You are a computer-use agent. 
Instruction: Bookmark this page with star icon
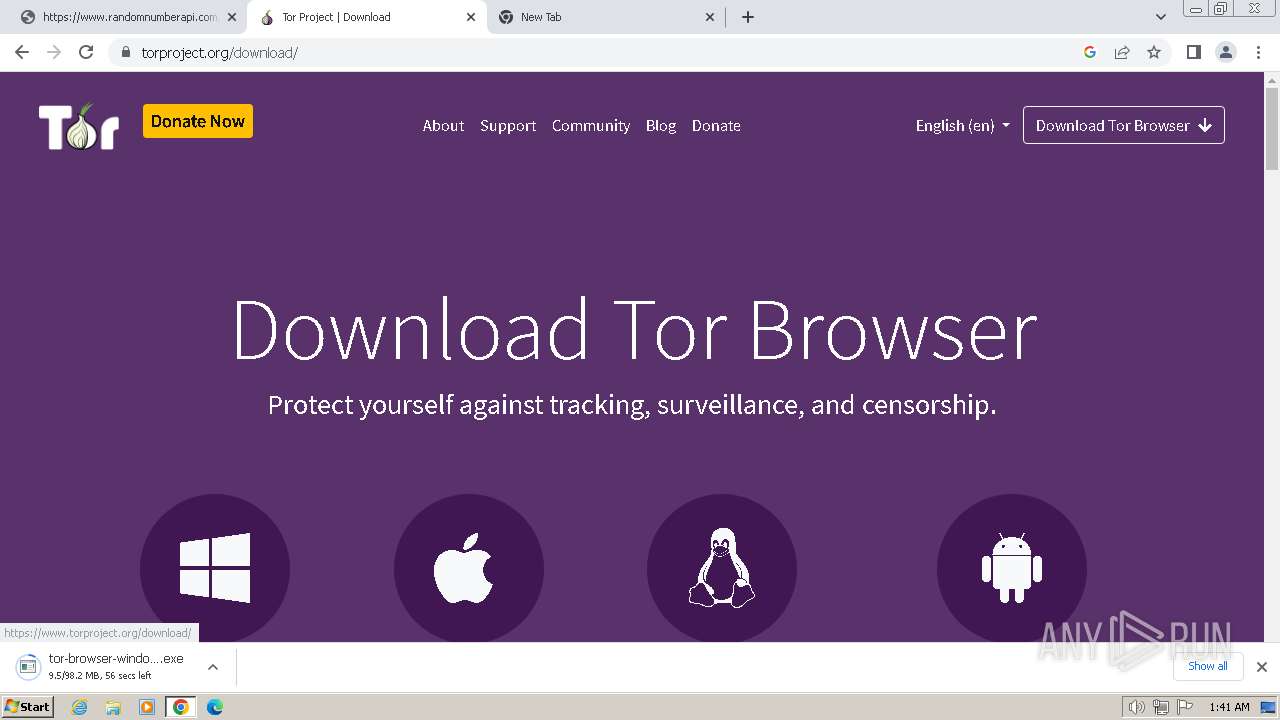1154,52
